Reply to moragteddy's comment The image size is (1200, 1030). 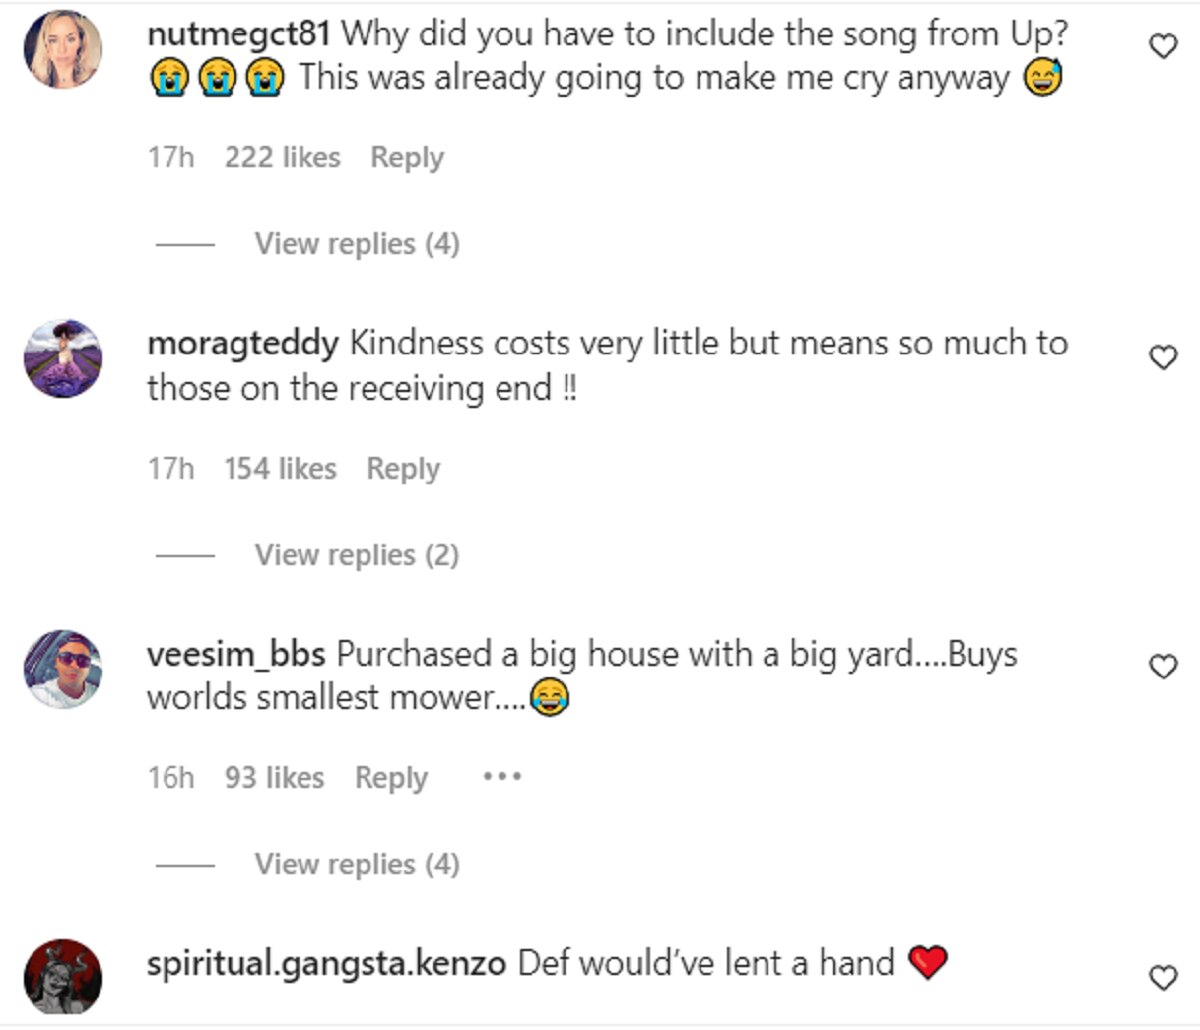click(402, 468)
